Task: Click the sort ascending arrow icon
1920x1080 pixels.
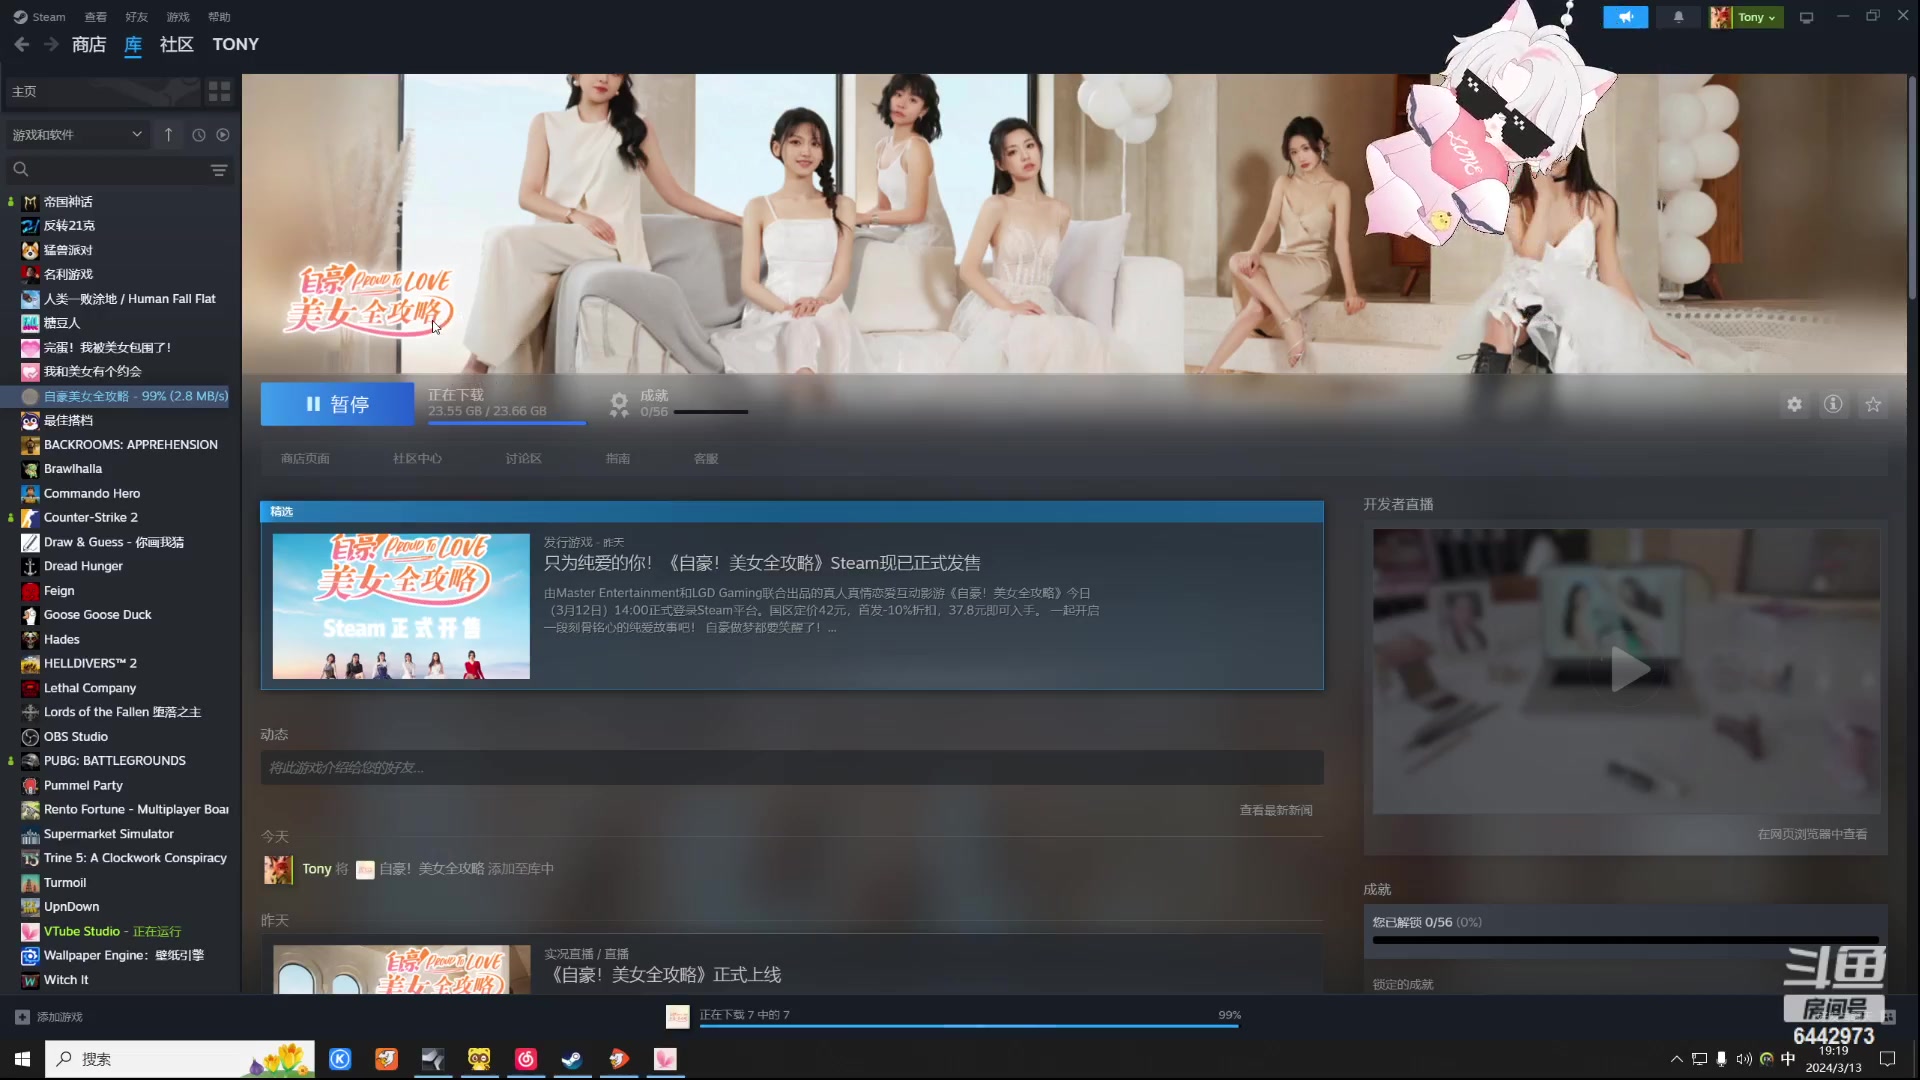Action: [x=168, y=134]
